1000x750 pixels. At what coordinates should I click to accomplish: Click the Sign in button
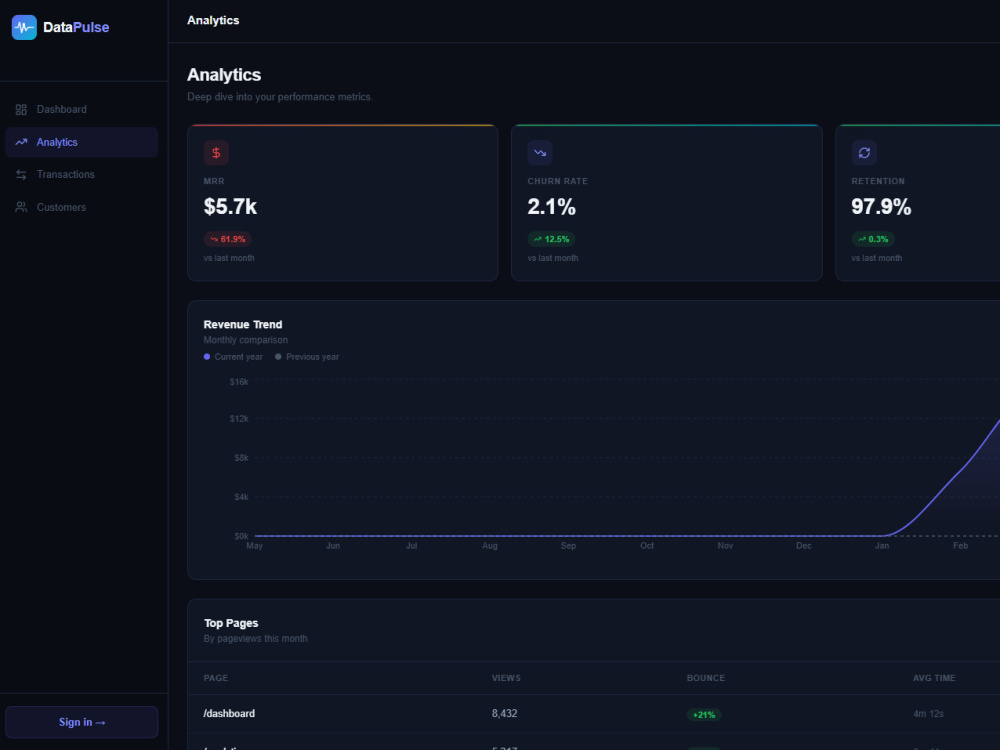pyautogui.click(x=82, y=722)
